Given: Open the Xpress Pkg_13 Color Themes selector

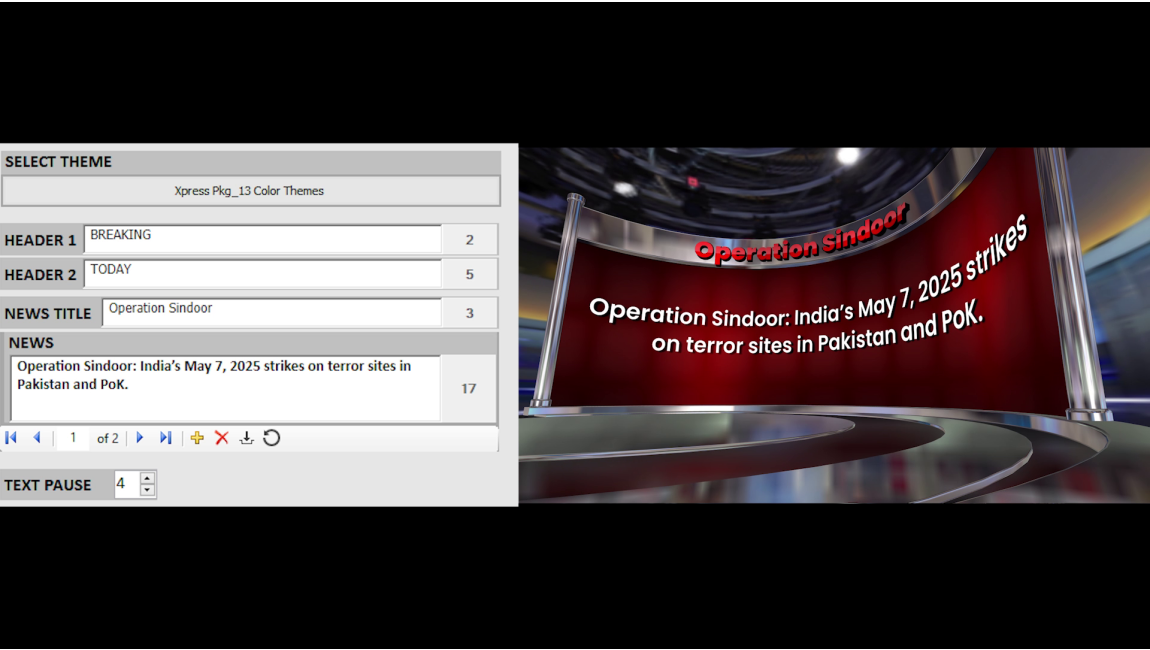Looking at the screenshot, I should coord(250,191).
